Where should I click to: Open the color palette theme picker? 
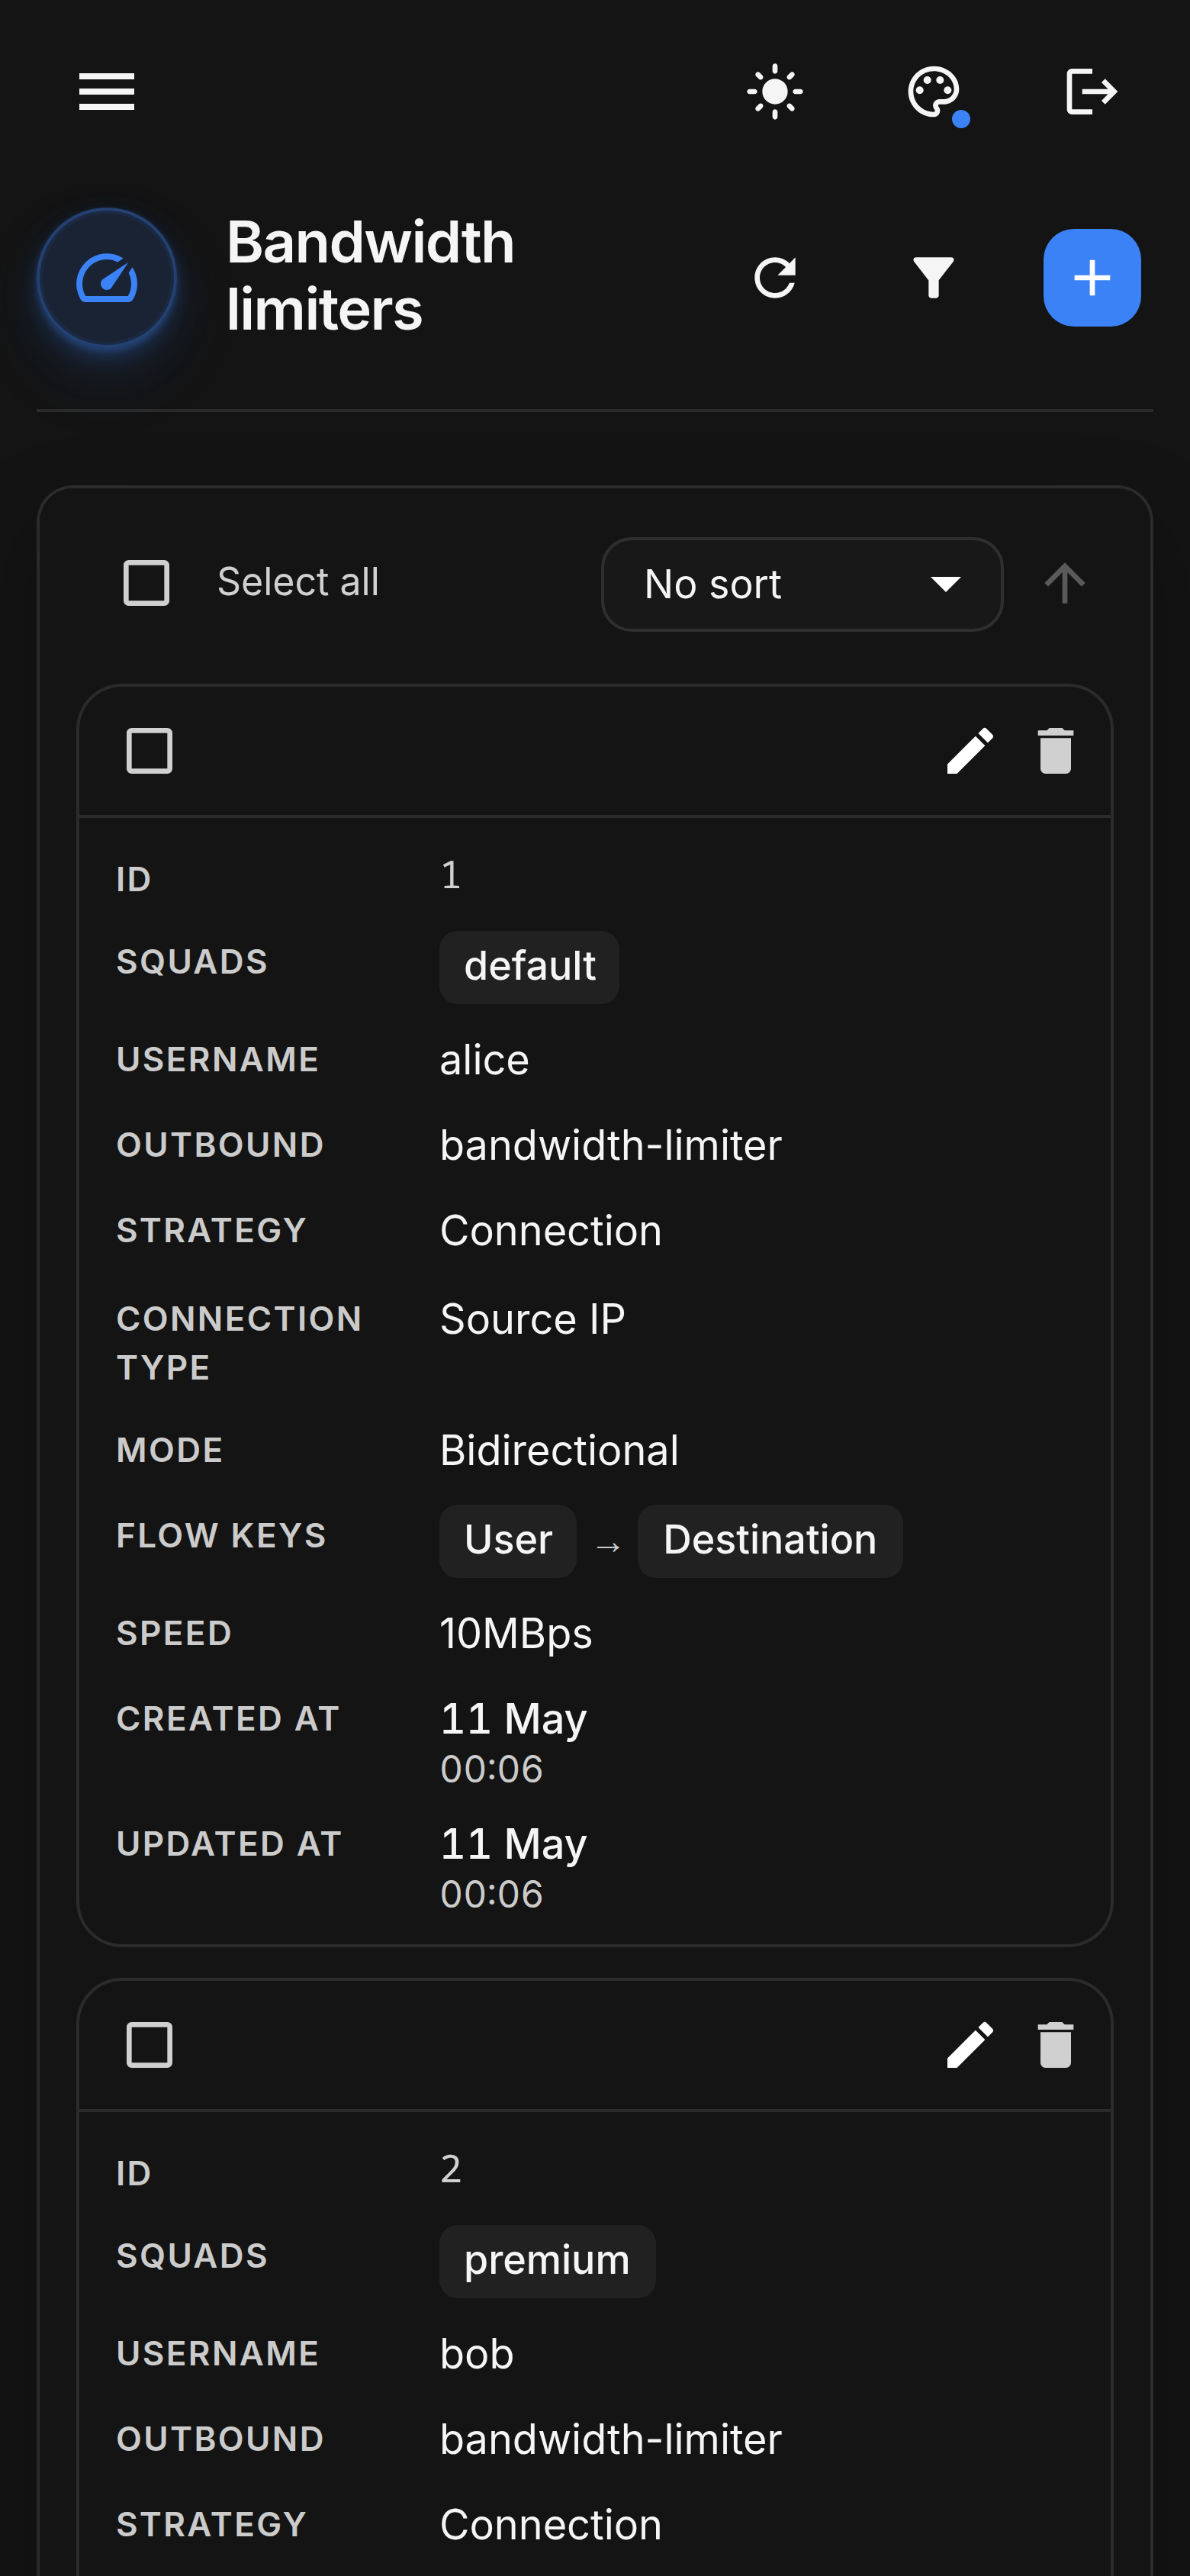(x=933, y=92)
